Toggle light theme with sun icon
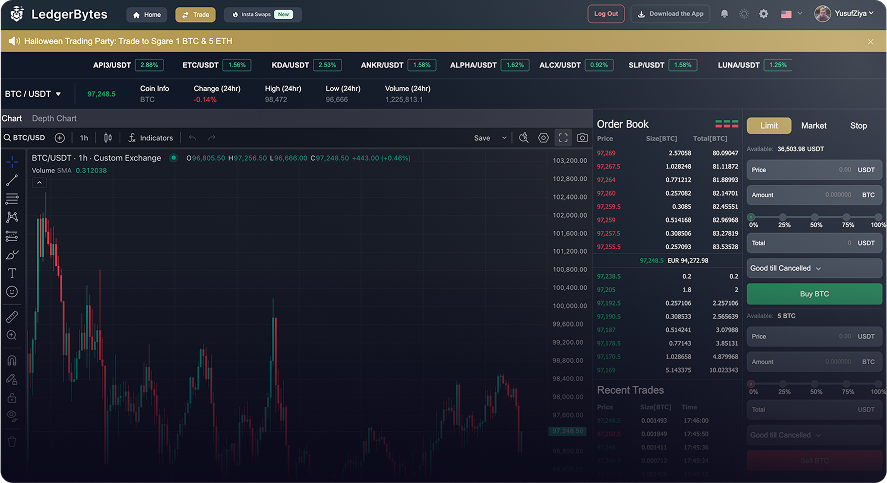 click(x=744, y=14)
